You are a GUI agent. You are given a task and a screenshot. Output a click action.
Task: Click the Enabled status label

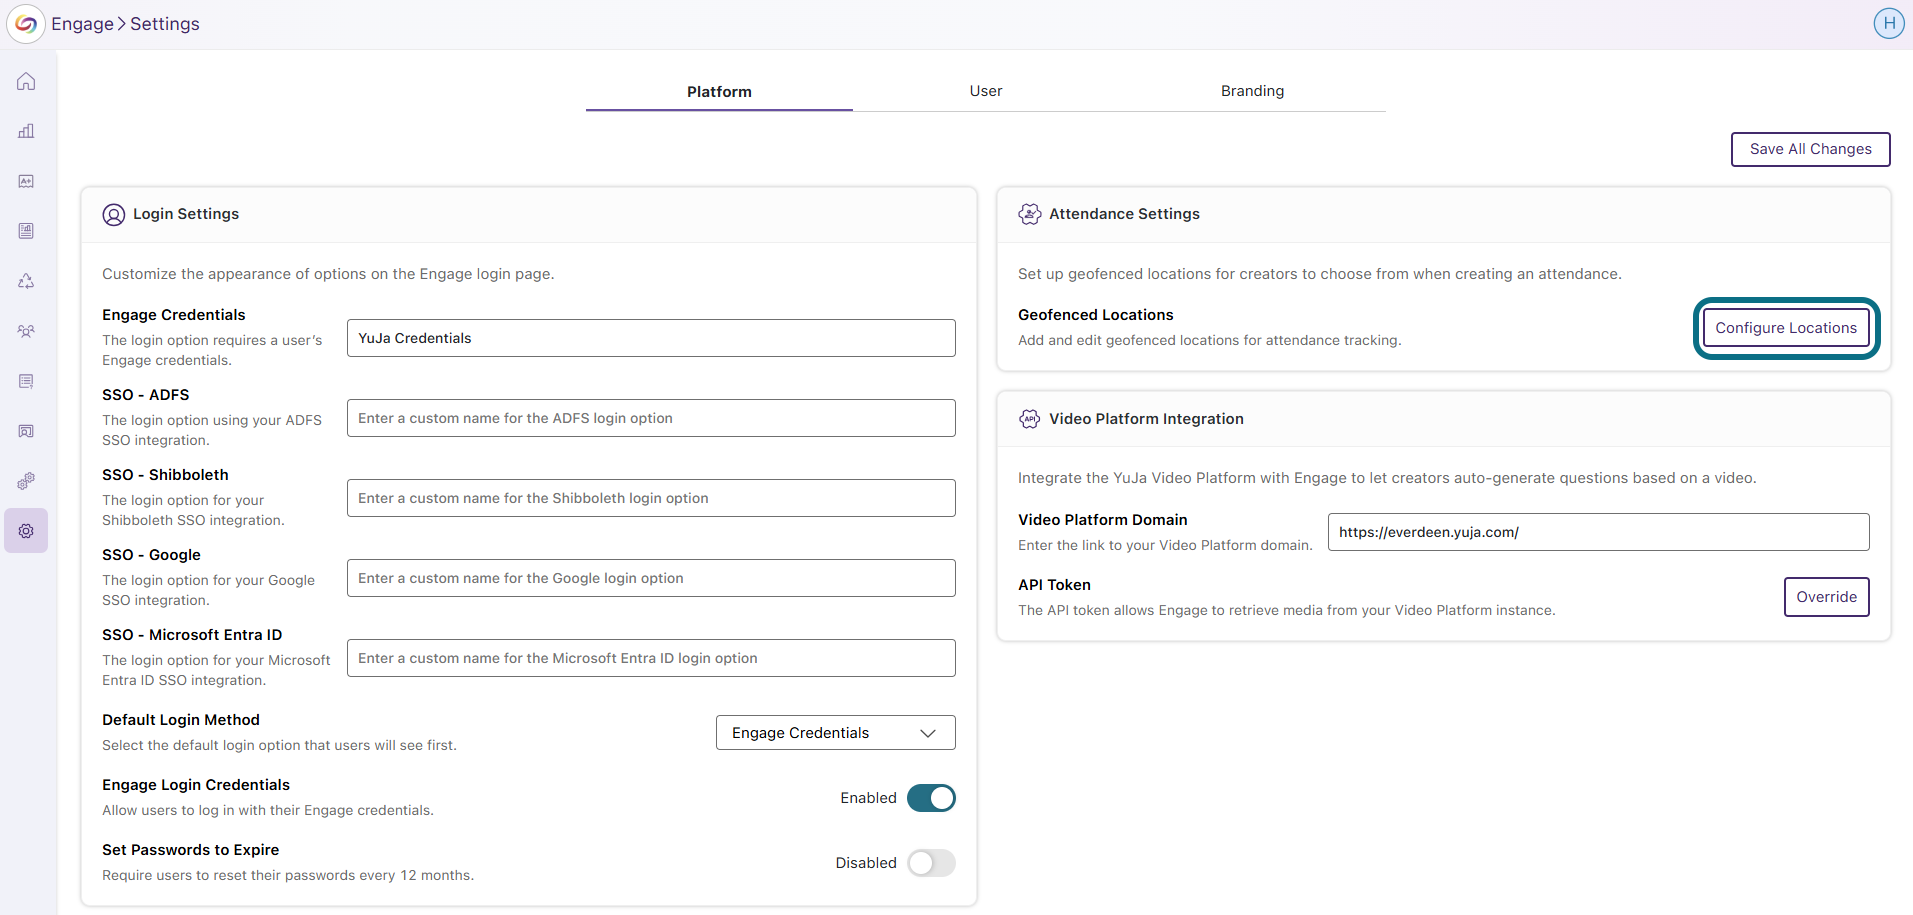click(x=868, y=798)
